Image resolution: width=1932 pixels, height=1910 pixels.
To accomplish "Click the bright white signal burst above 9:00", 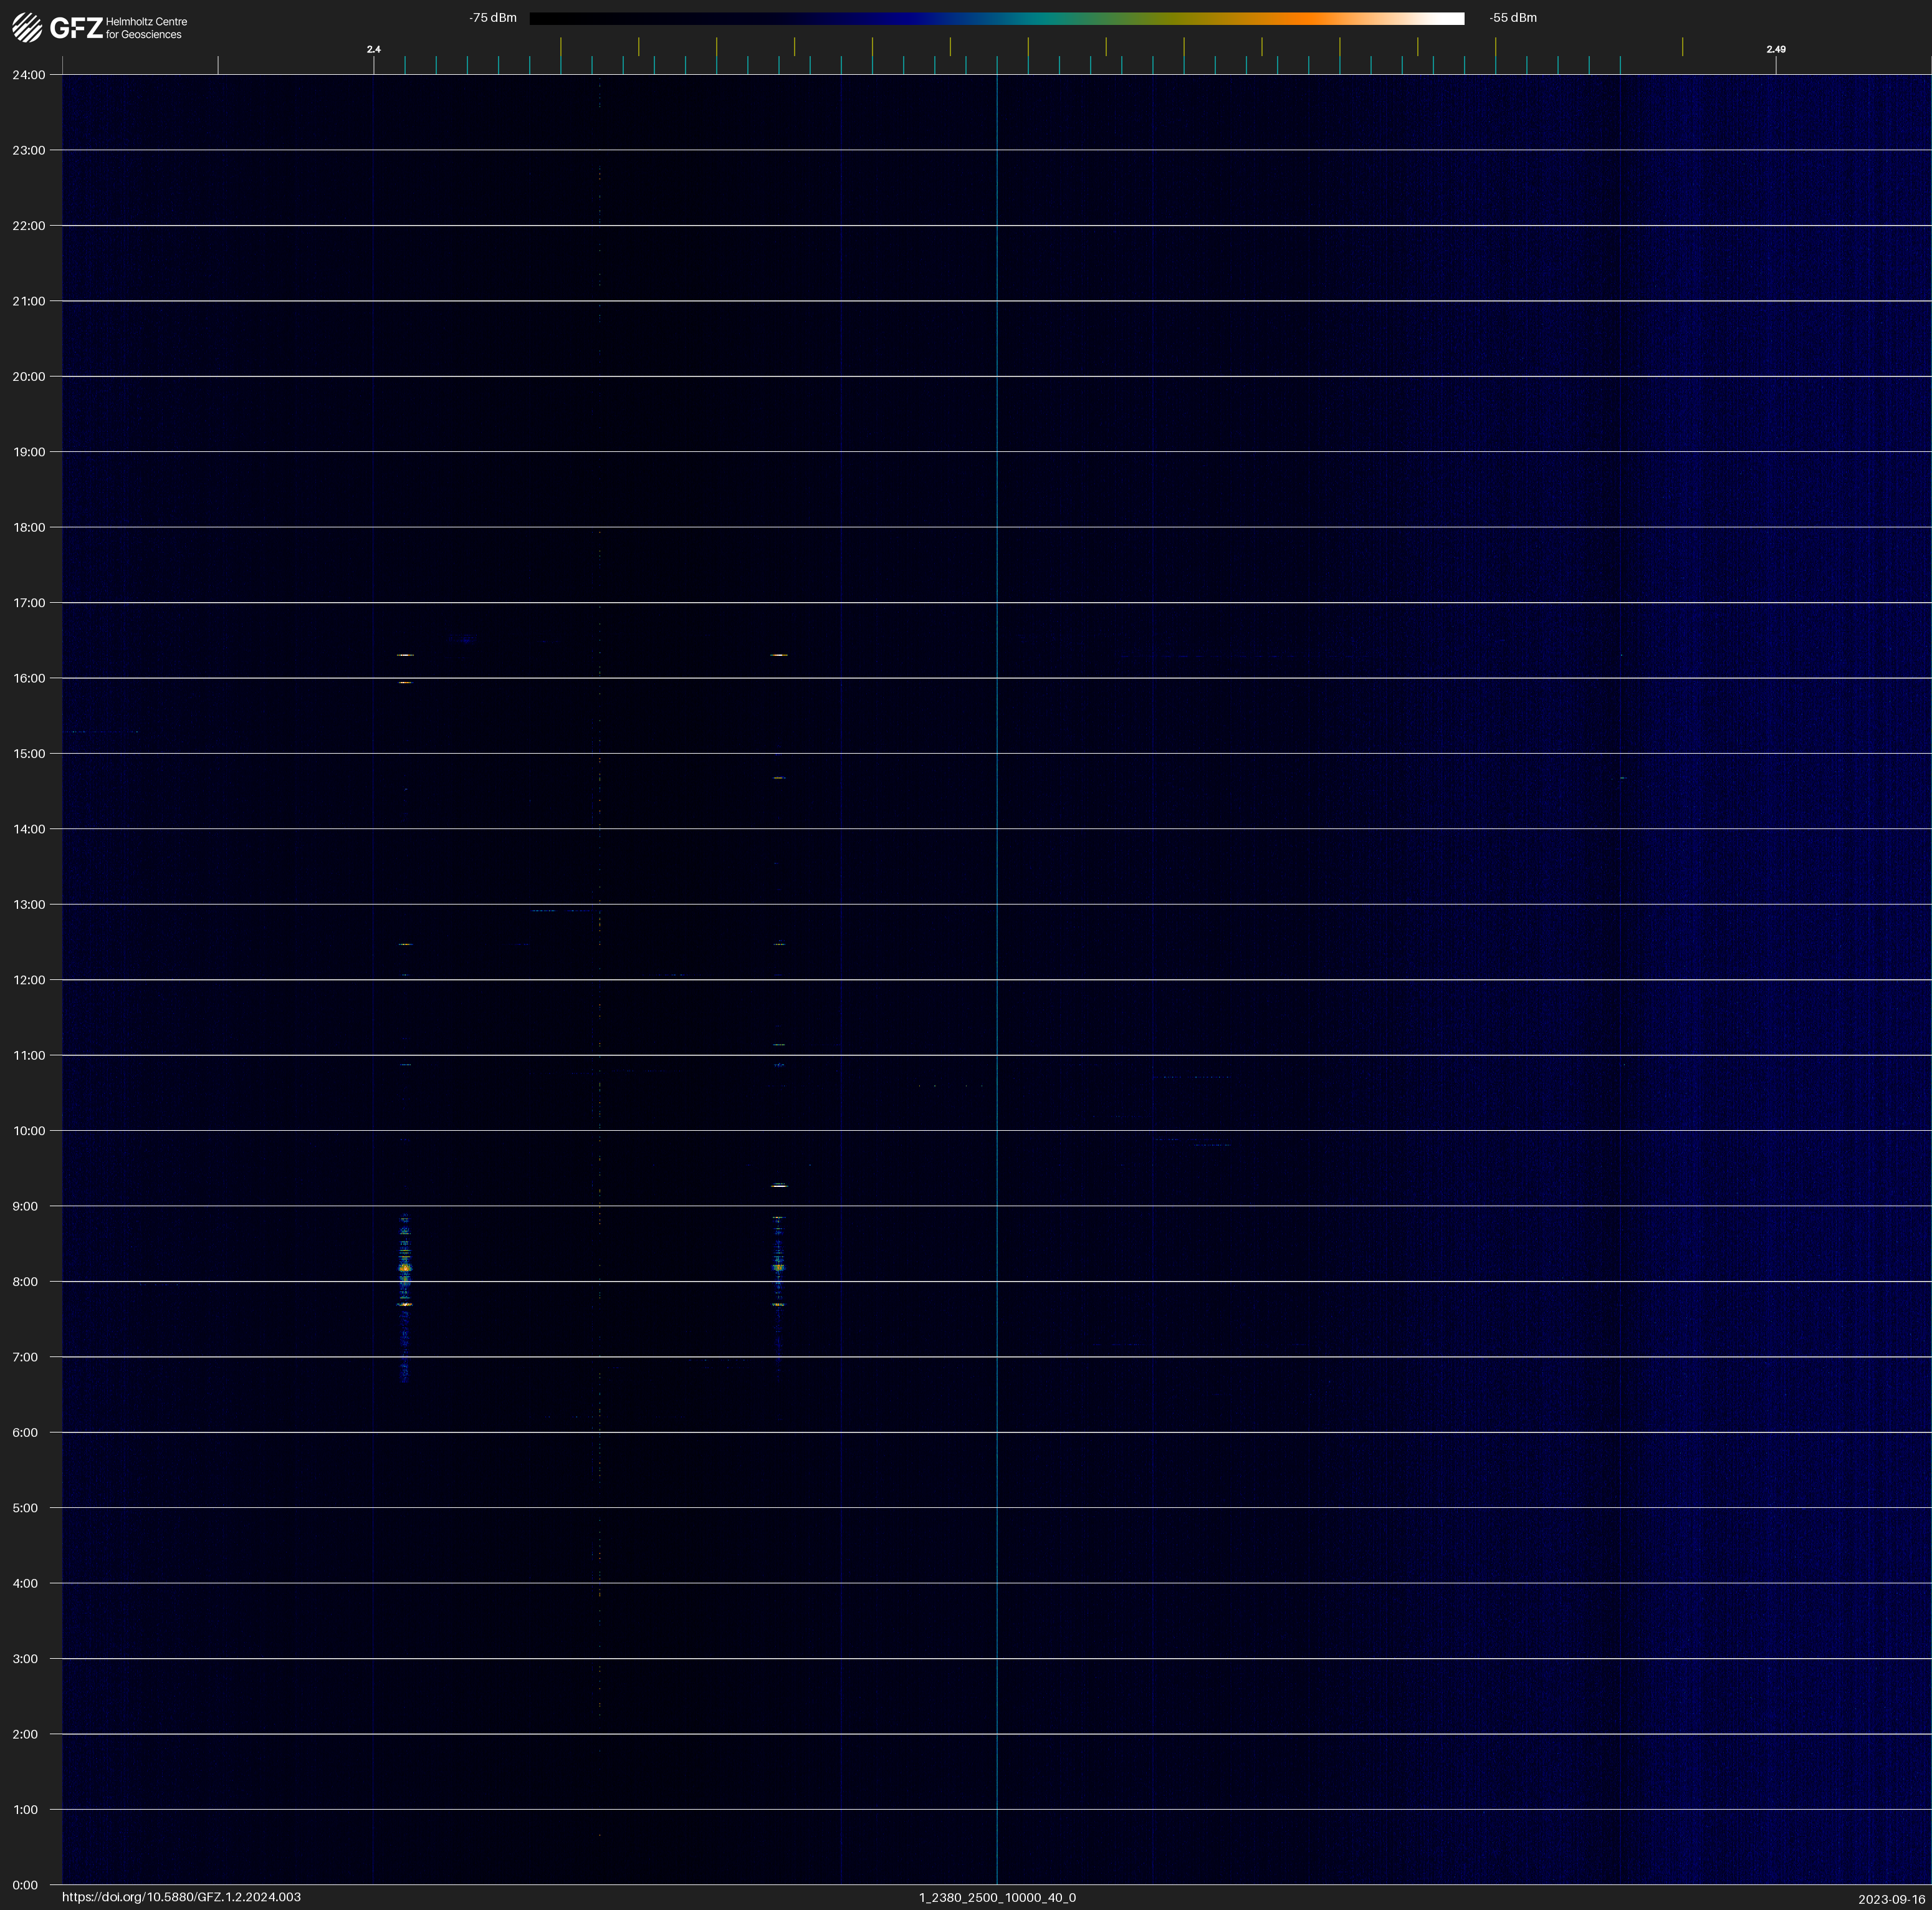I will [779, 1186].
